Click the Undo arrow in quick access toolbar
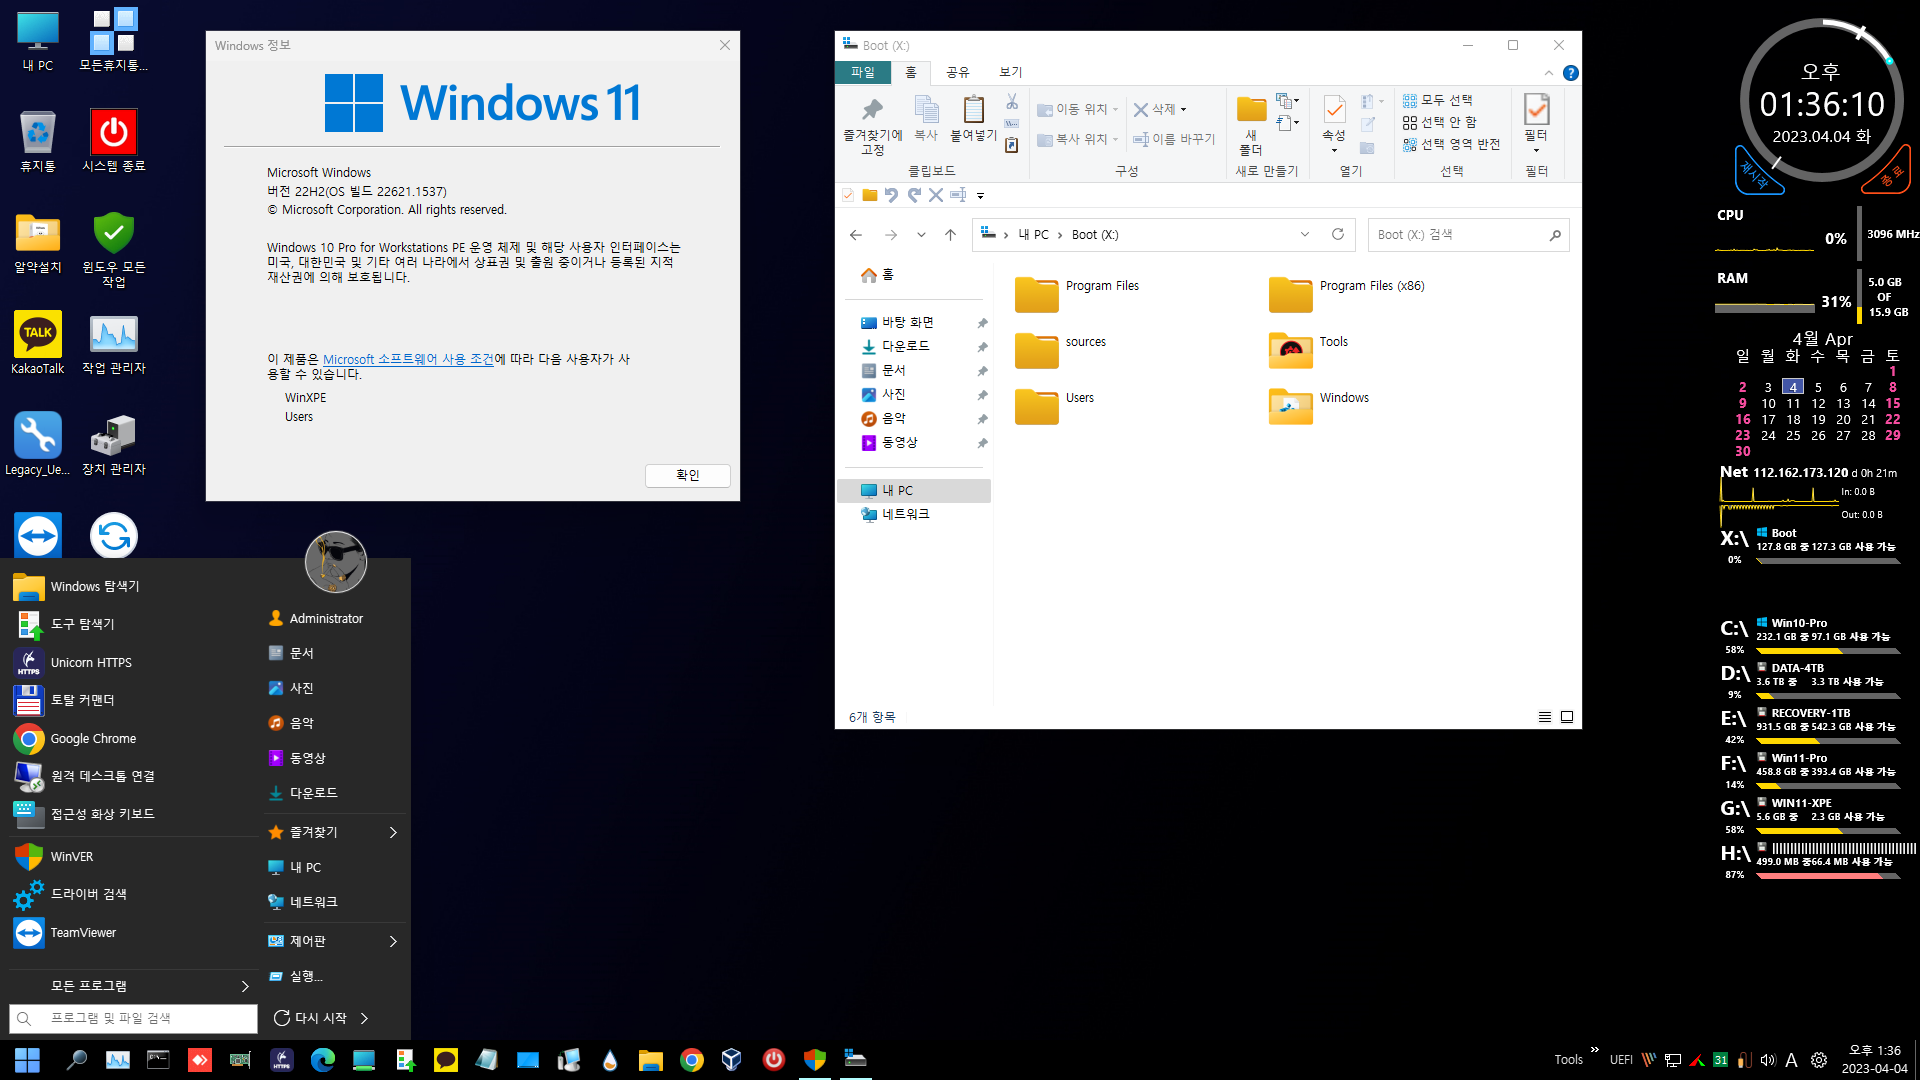Image resolution: width=1920 pixels, height=1080 pixels. pos(891,195)
